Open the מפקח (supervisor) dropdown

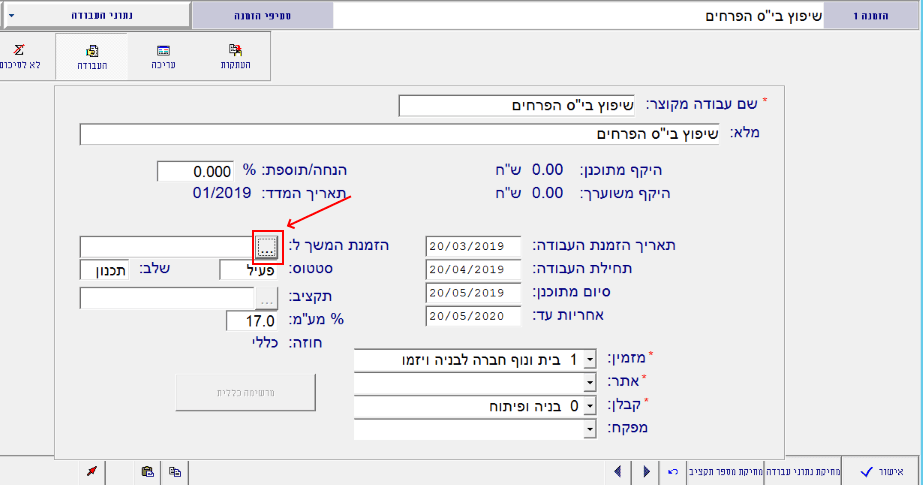[x=589, y=428]
